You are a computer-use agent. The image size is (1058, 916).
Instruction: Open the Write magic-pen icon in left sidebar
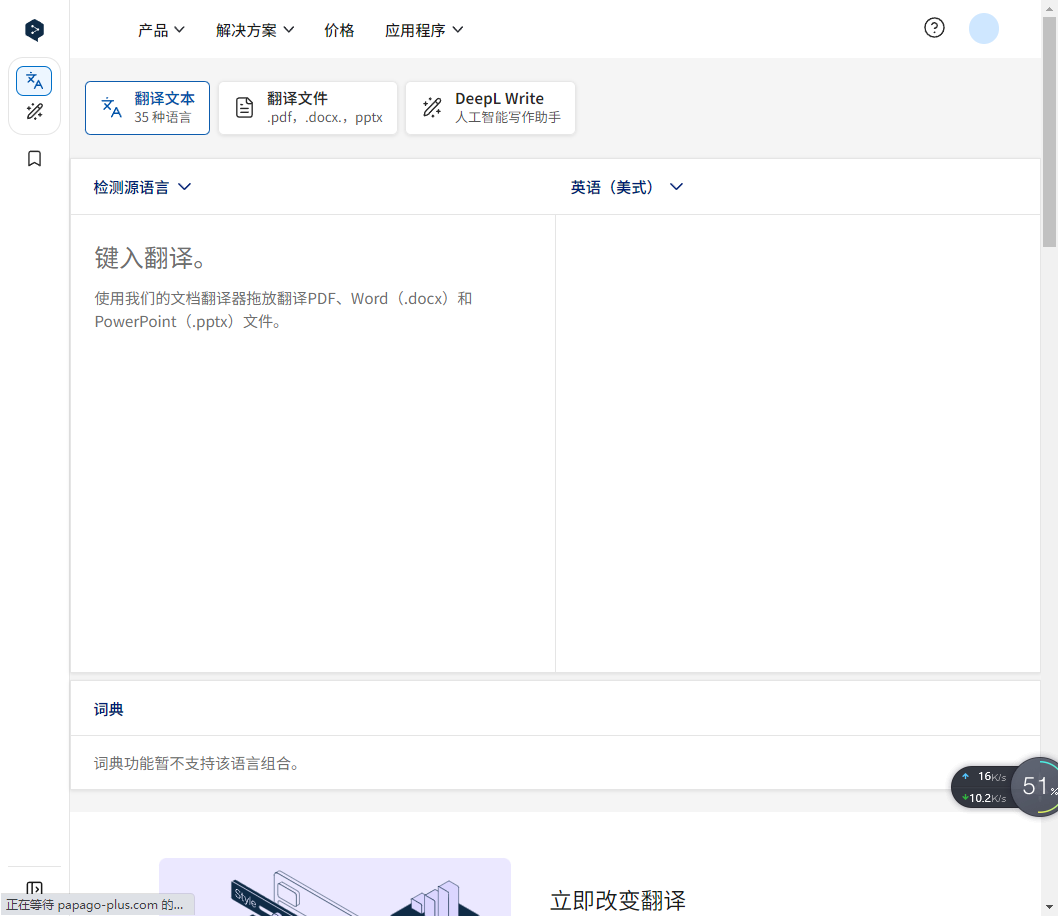point(34,111)
